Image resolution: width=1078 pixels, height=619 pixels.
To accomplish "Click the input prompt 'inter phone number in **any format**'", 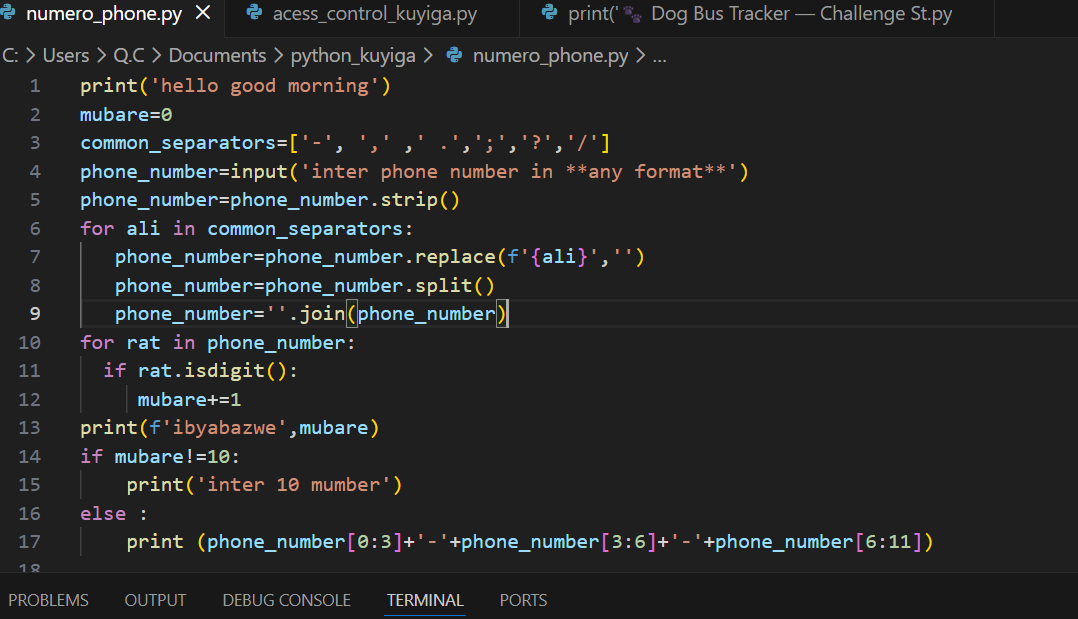I will coord(518,172).
